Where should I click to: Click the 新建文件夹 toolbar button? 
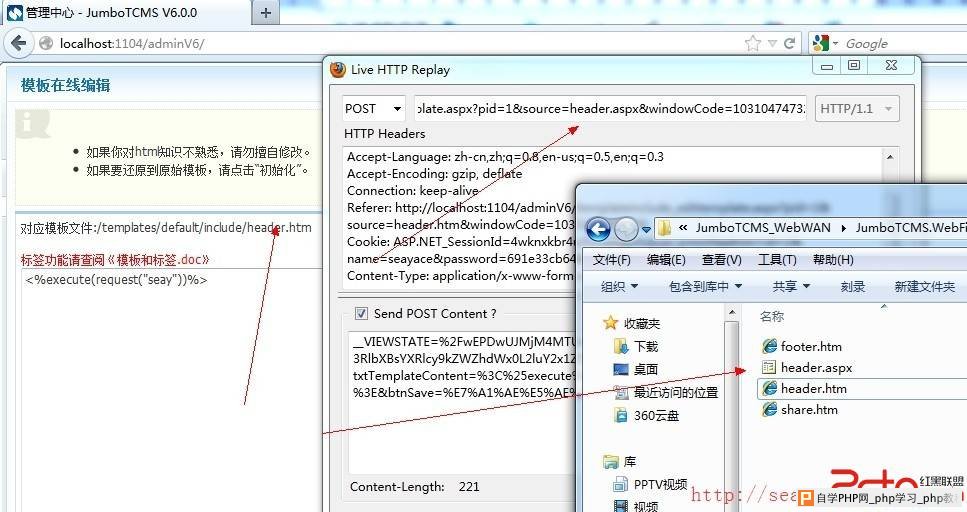[x=924, y=286]
